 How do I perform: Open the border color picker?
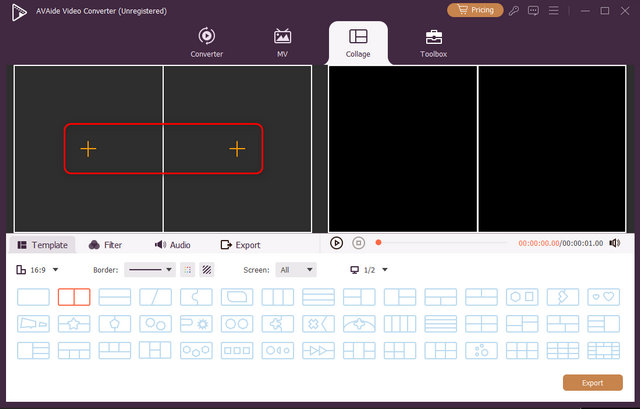187,270
